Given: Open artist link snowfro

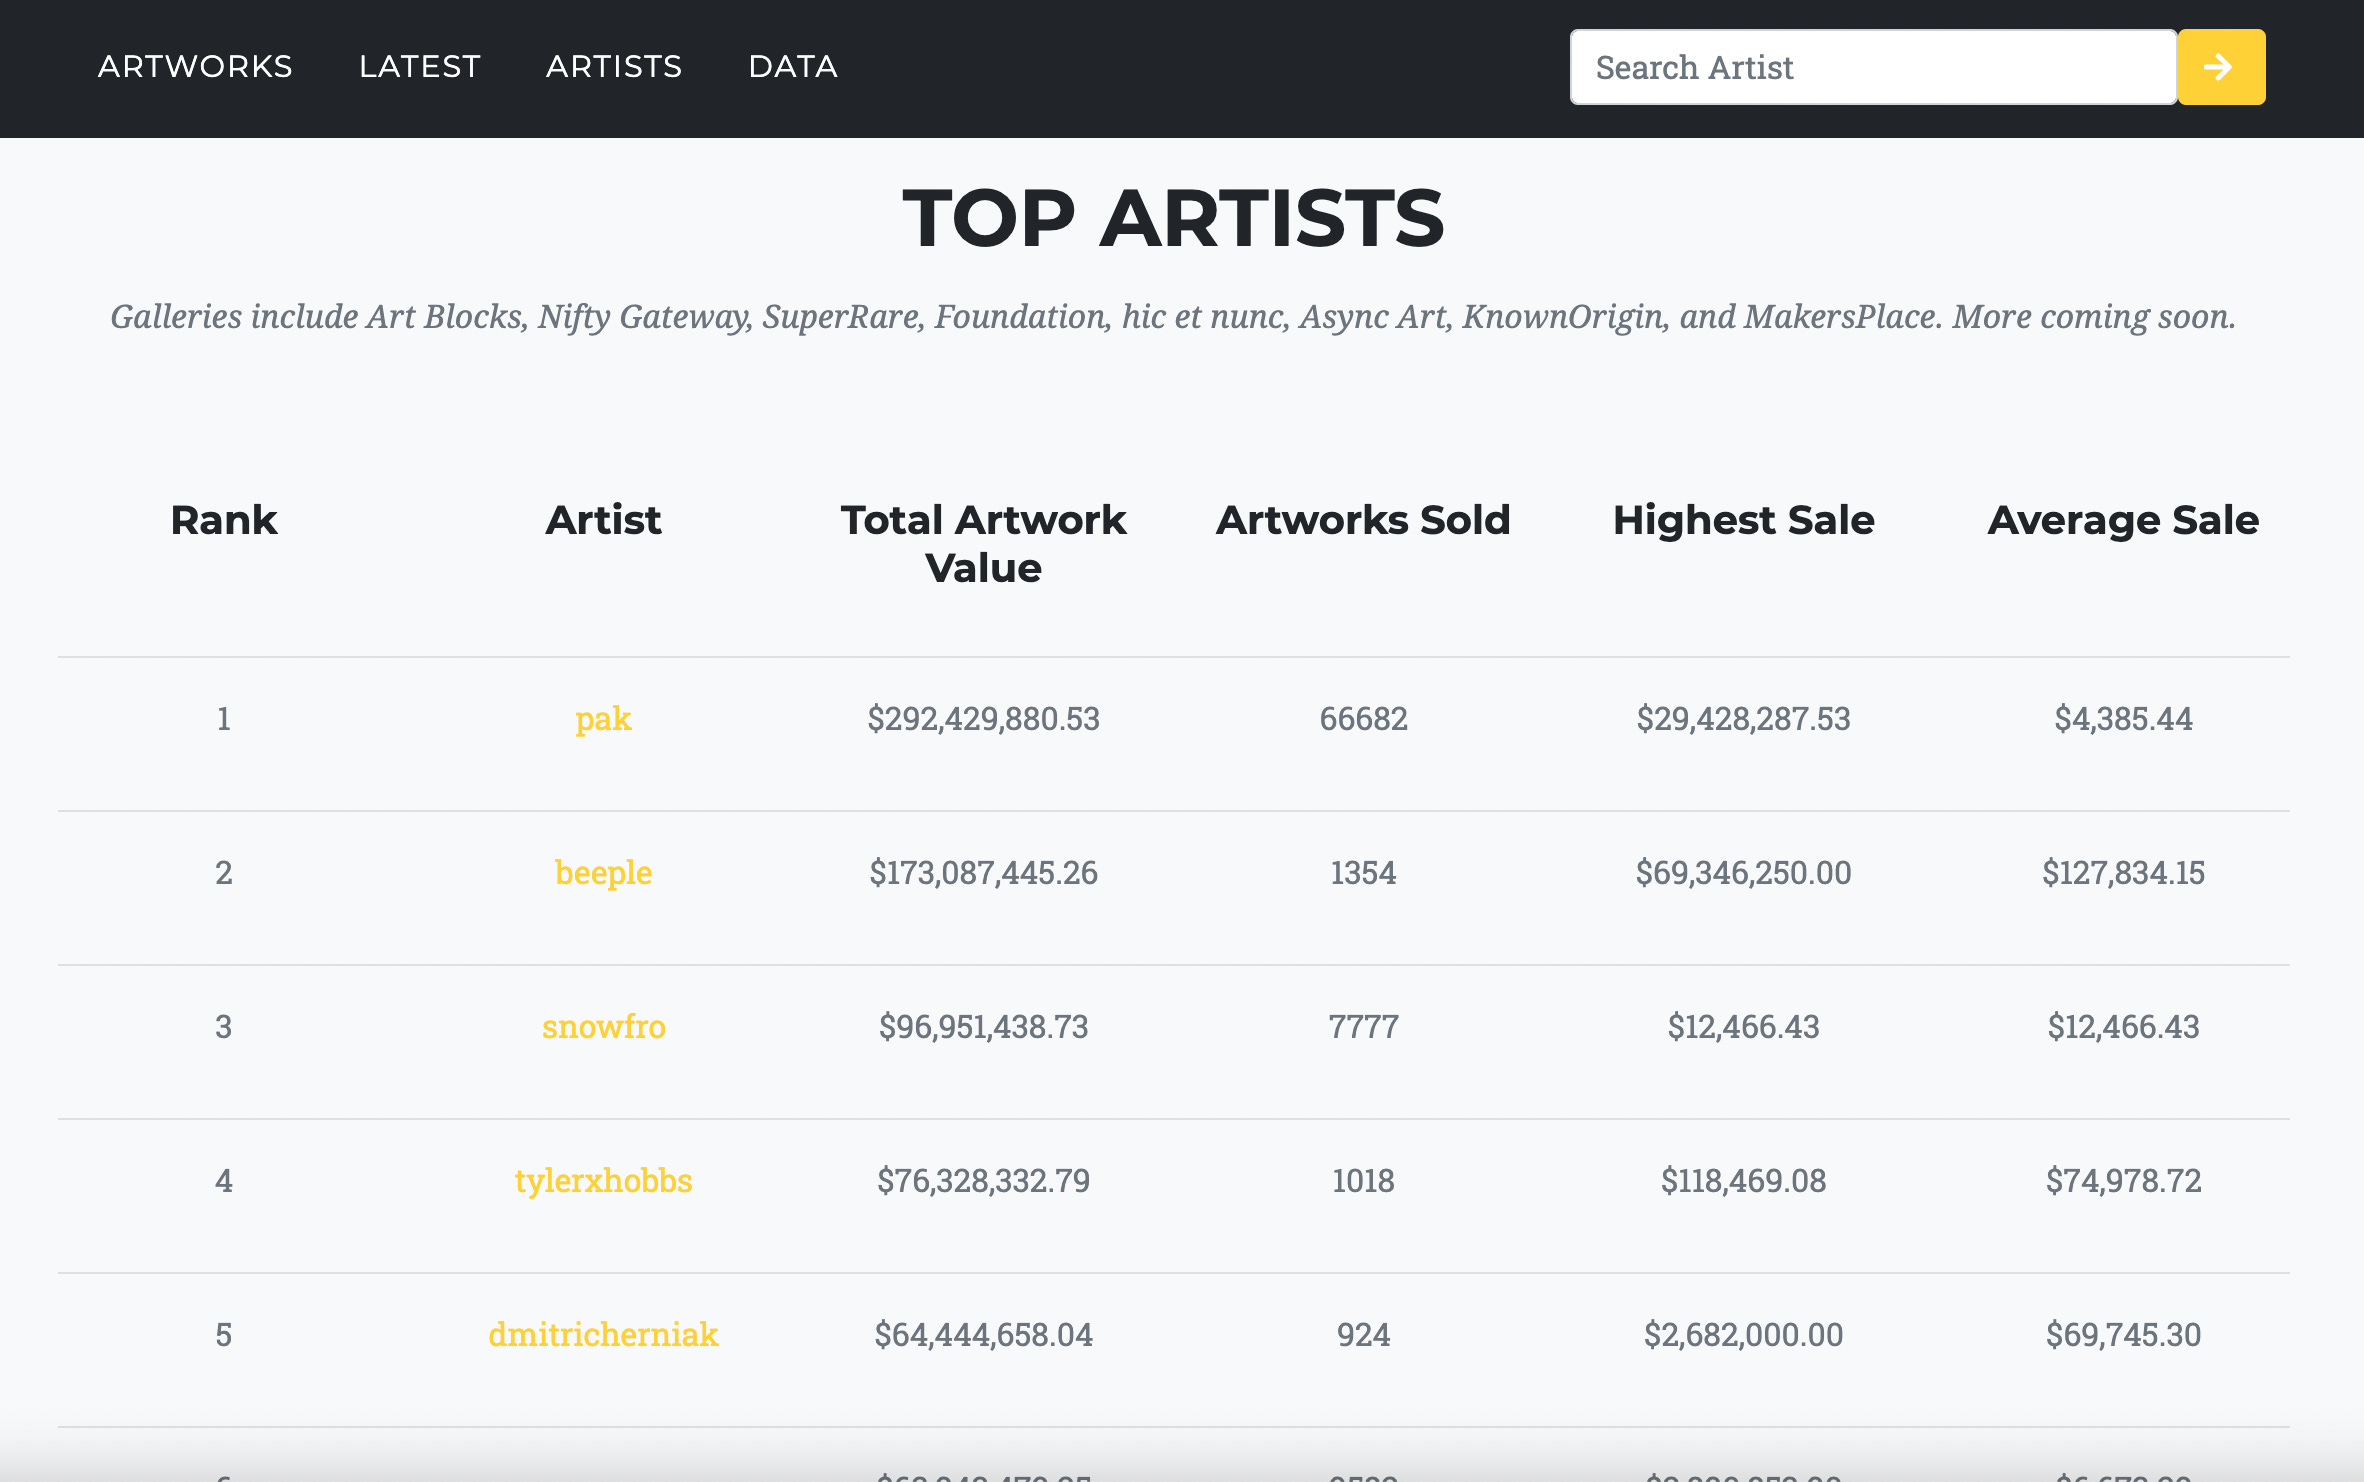Looking at the screenshot, I should click(603, 1027).
